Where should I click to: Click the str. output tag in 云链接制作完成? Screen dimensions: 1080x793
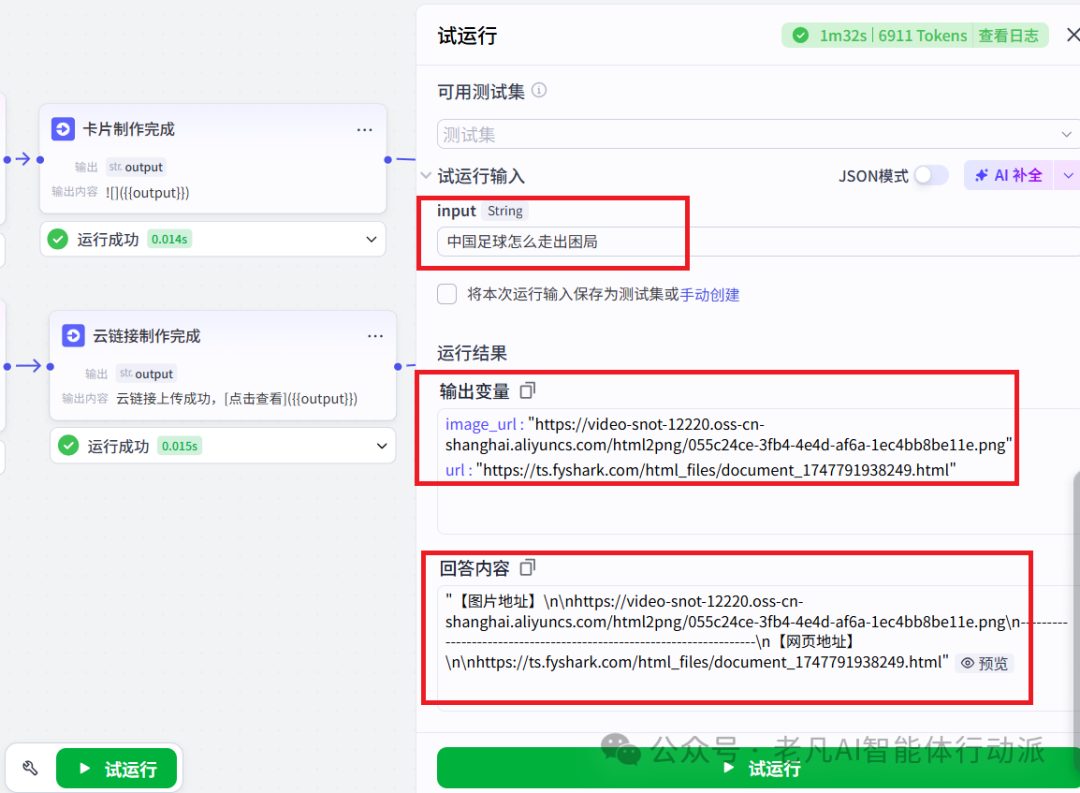[x=146, y=373]
